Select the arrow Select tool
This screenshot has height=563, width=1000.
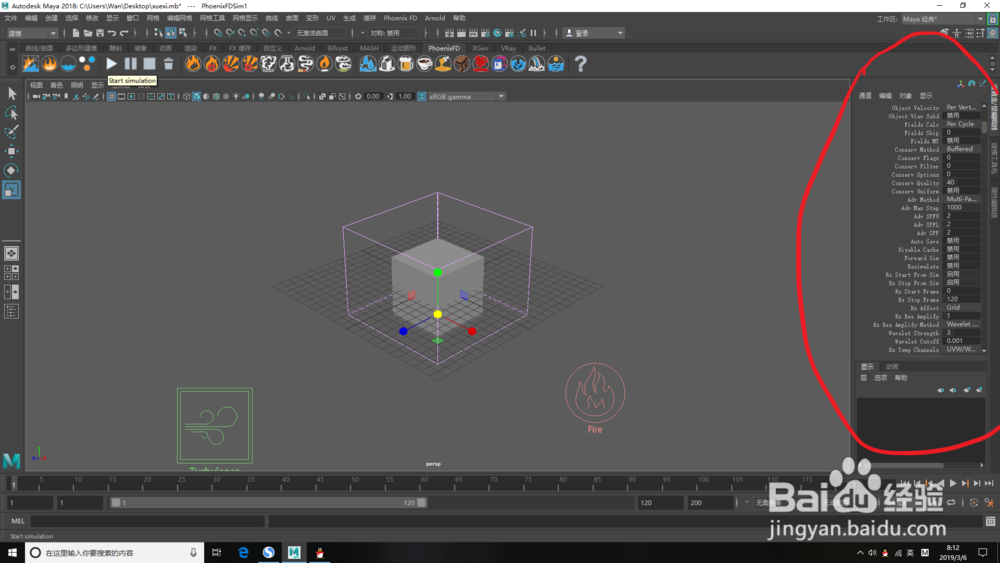[x=11, y=94]
